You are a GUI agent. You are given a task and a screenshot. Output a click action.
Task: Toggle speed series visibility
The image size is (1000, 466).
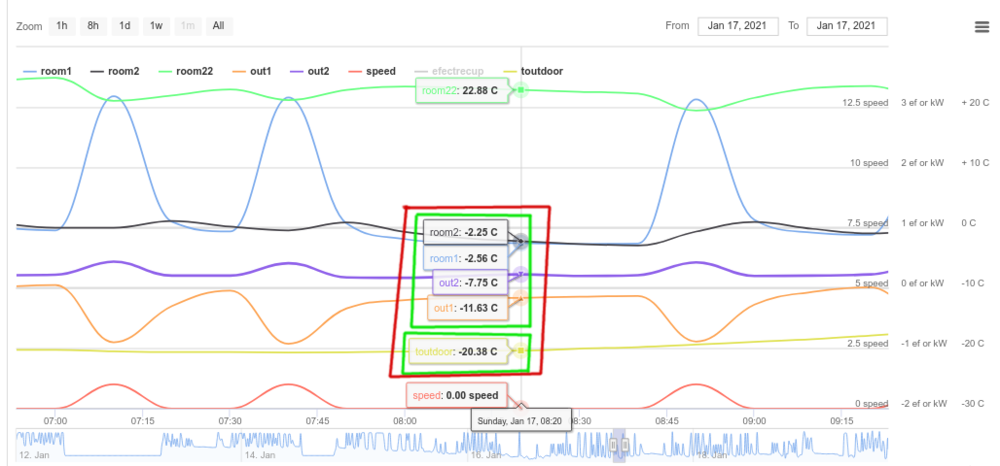pyautogui.click(x=370, y=71)
